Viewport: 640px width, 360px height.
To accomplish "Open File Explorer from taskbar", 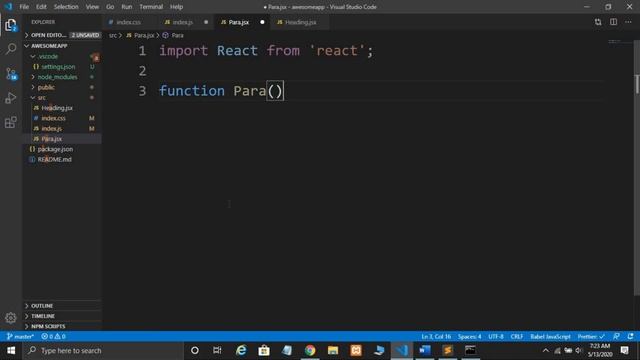I will coord(333,350).
